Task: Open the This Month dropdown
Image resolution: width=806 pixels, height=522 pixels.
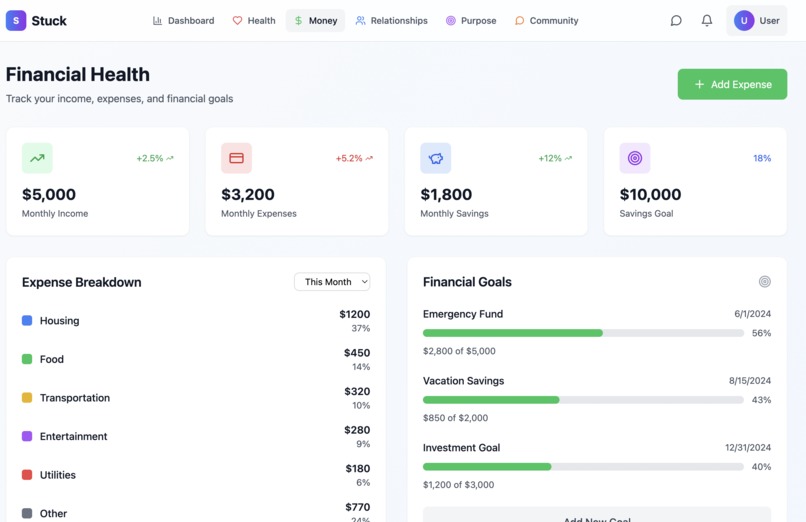Action: coord(332,282)
